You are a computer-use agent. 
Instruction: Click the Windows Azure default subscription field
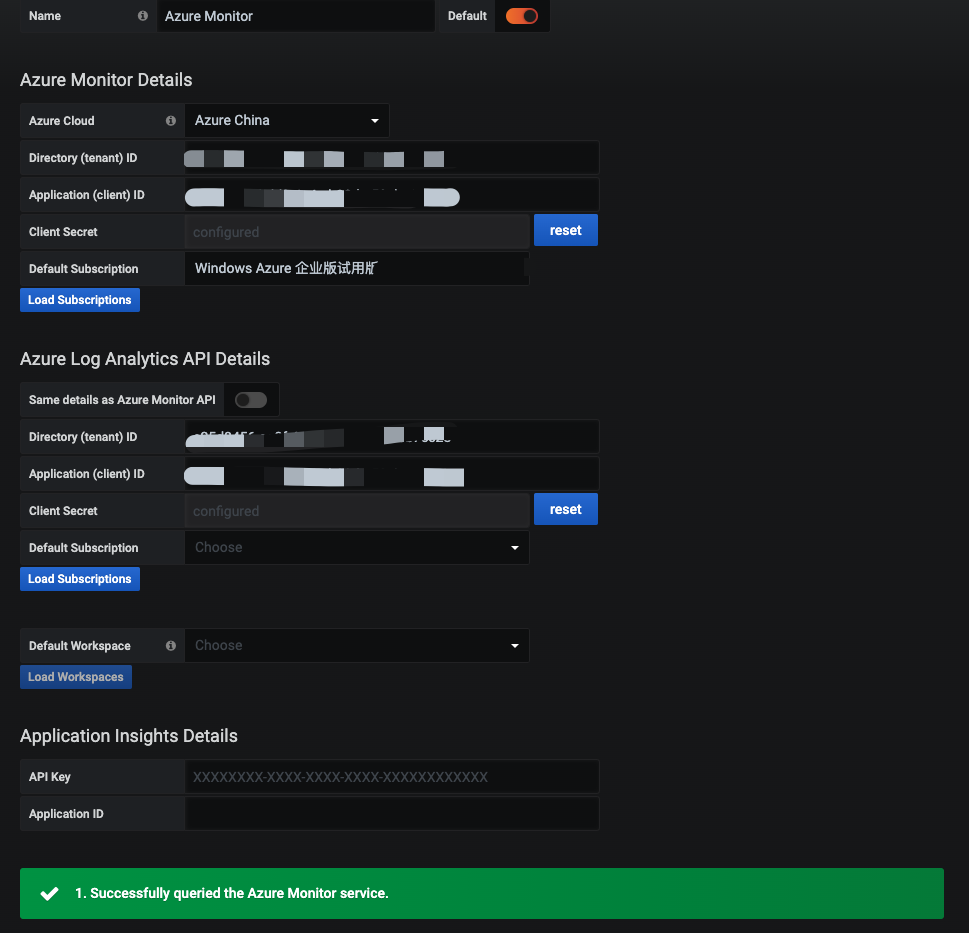(357, 268)
